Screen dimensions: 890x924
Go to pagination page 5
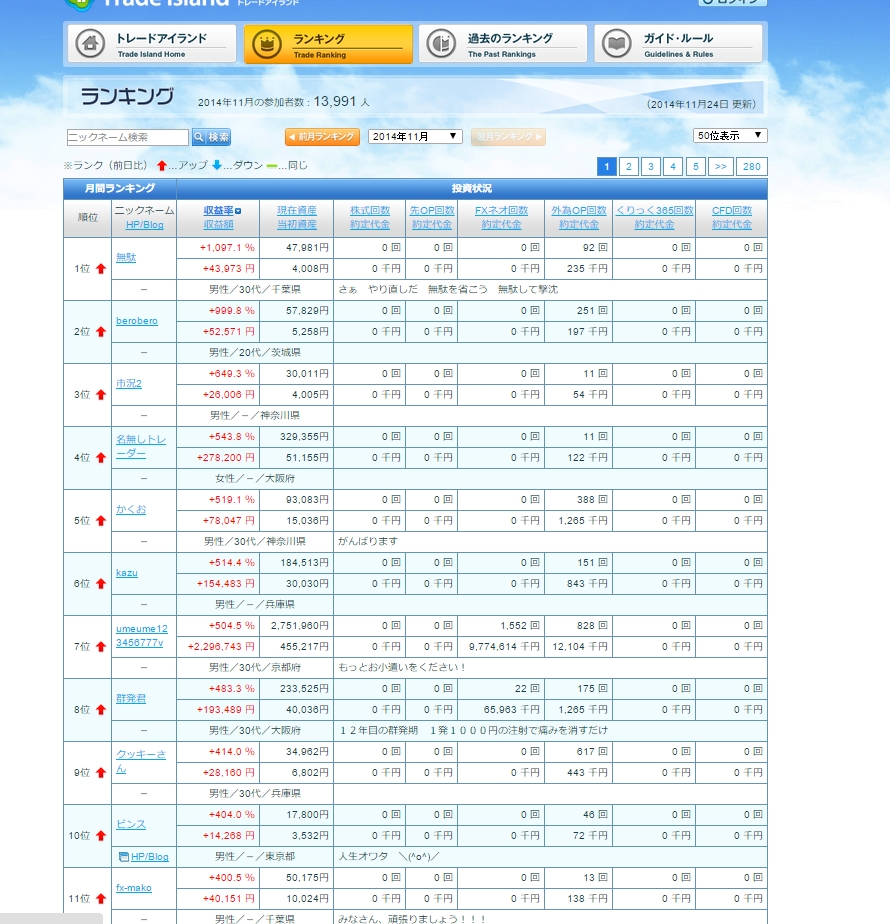(695, 166)
